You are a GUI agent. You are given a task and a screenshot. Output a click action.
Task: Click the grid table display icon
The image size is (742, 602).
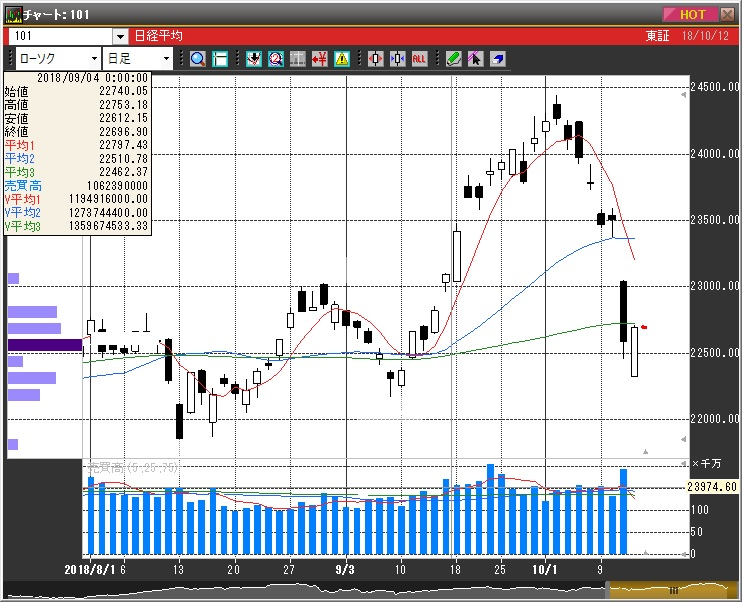tap(297, 59)
